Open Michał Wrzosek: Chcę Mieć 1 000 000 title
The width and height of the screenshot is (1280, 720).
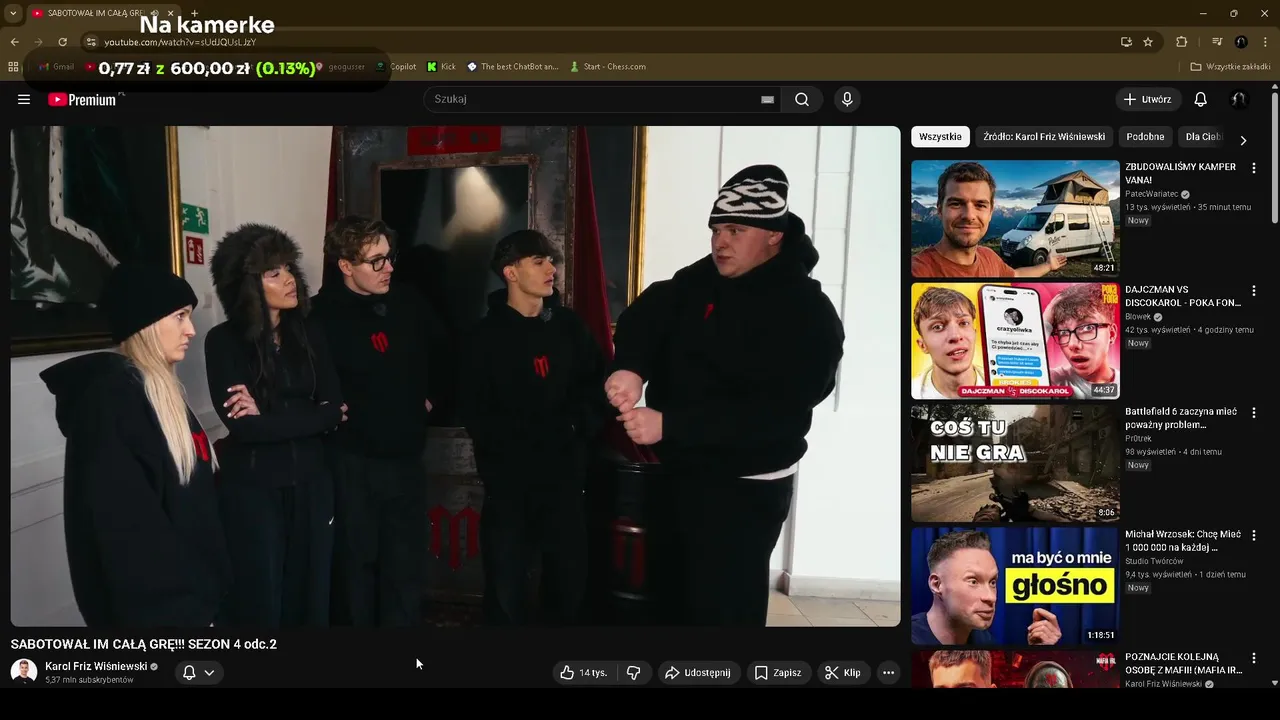[x=1182, y=541]
